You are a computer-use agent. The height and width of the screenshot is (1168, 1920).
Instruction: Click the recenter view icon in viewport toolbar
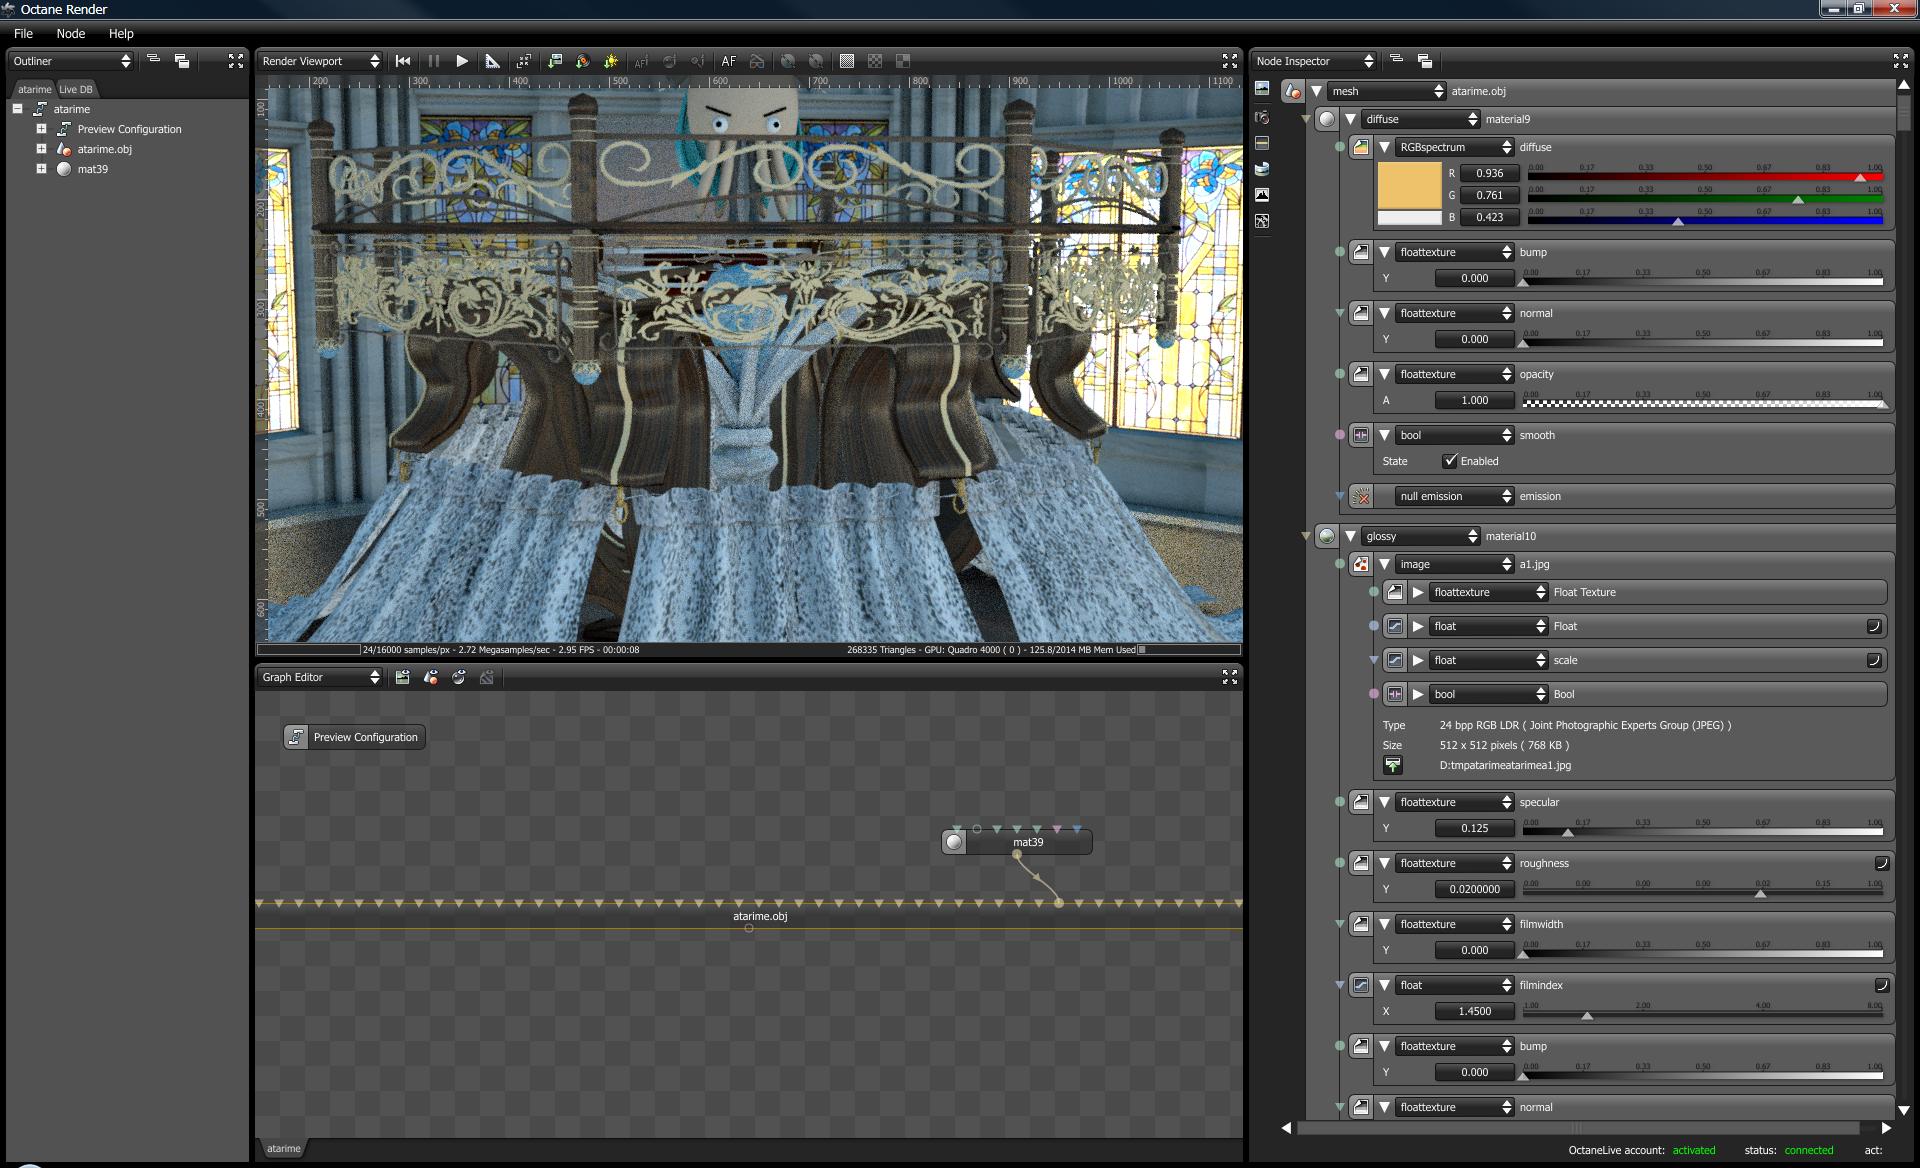[524, 61]
